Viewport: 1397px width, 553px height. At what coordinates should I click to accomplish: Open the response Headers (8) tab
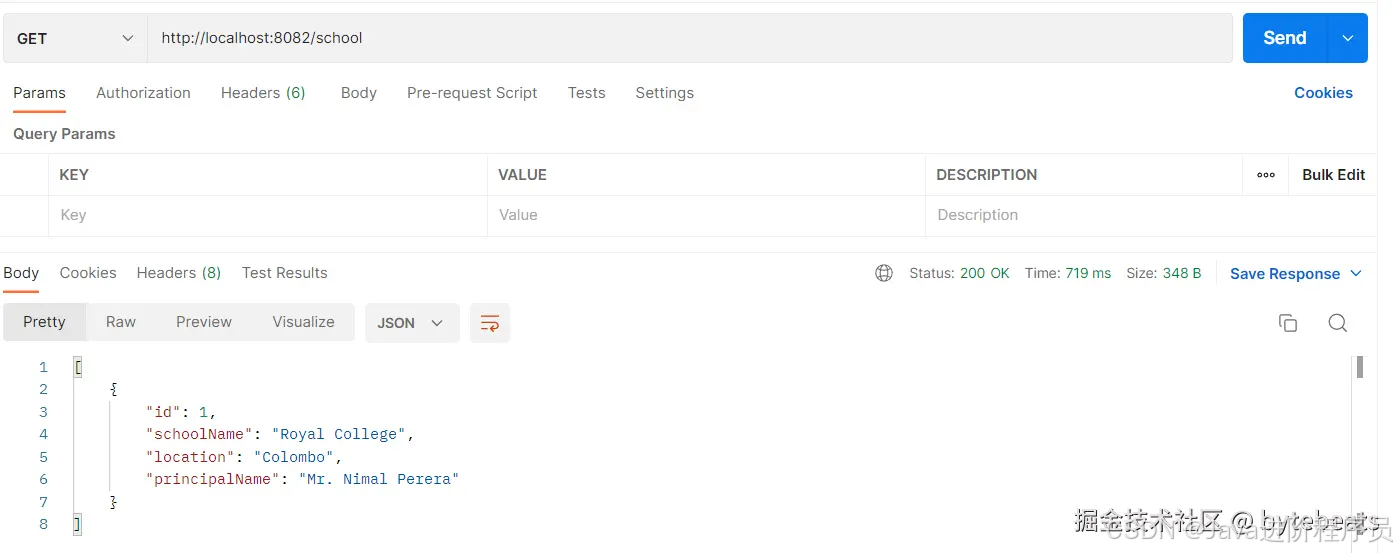[x=179, y=273]
